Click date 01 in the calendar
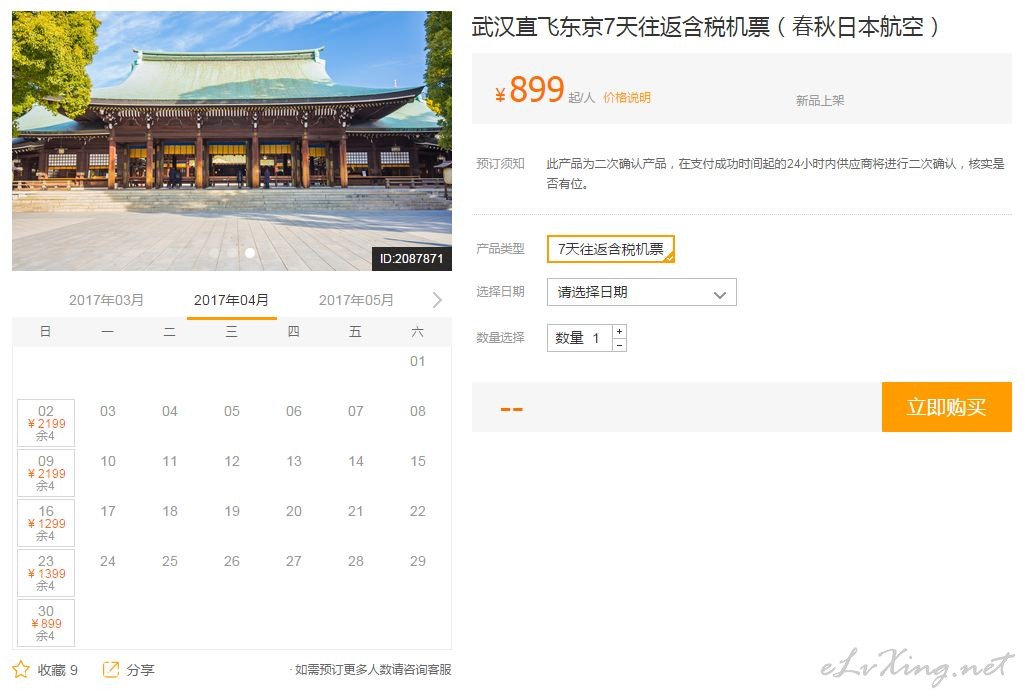 point(418,361)
